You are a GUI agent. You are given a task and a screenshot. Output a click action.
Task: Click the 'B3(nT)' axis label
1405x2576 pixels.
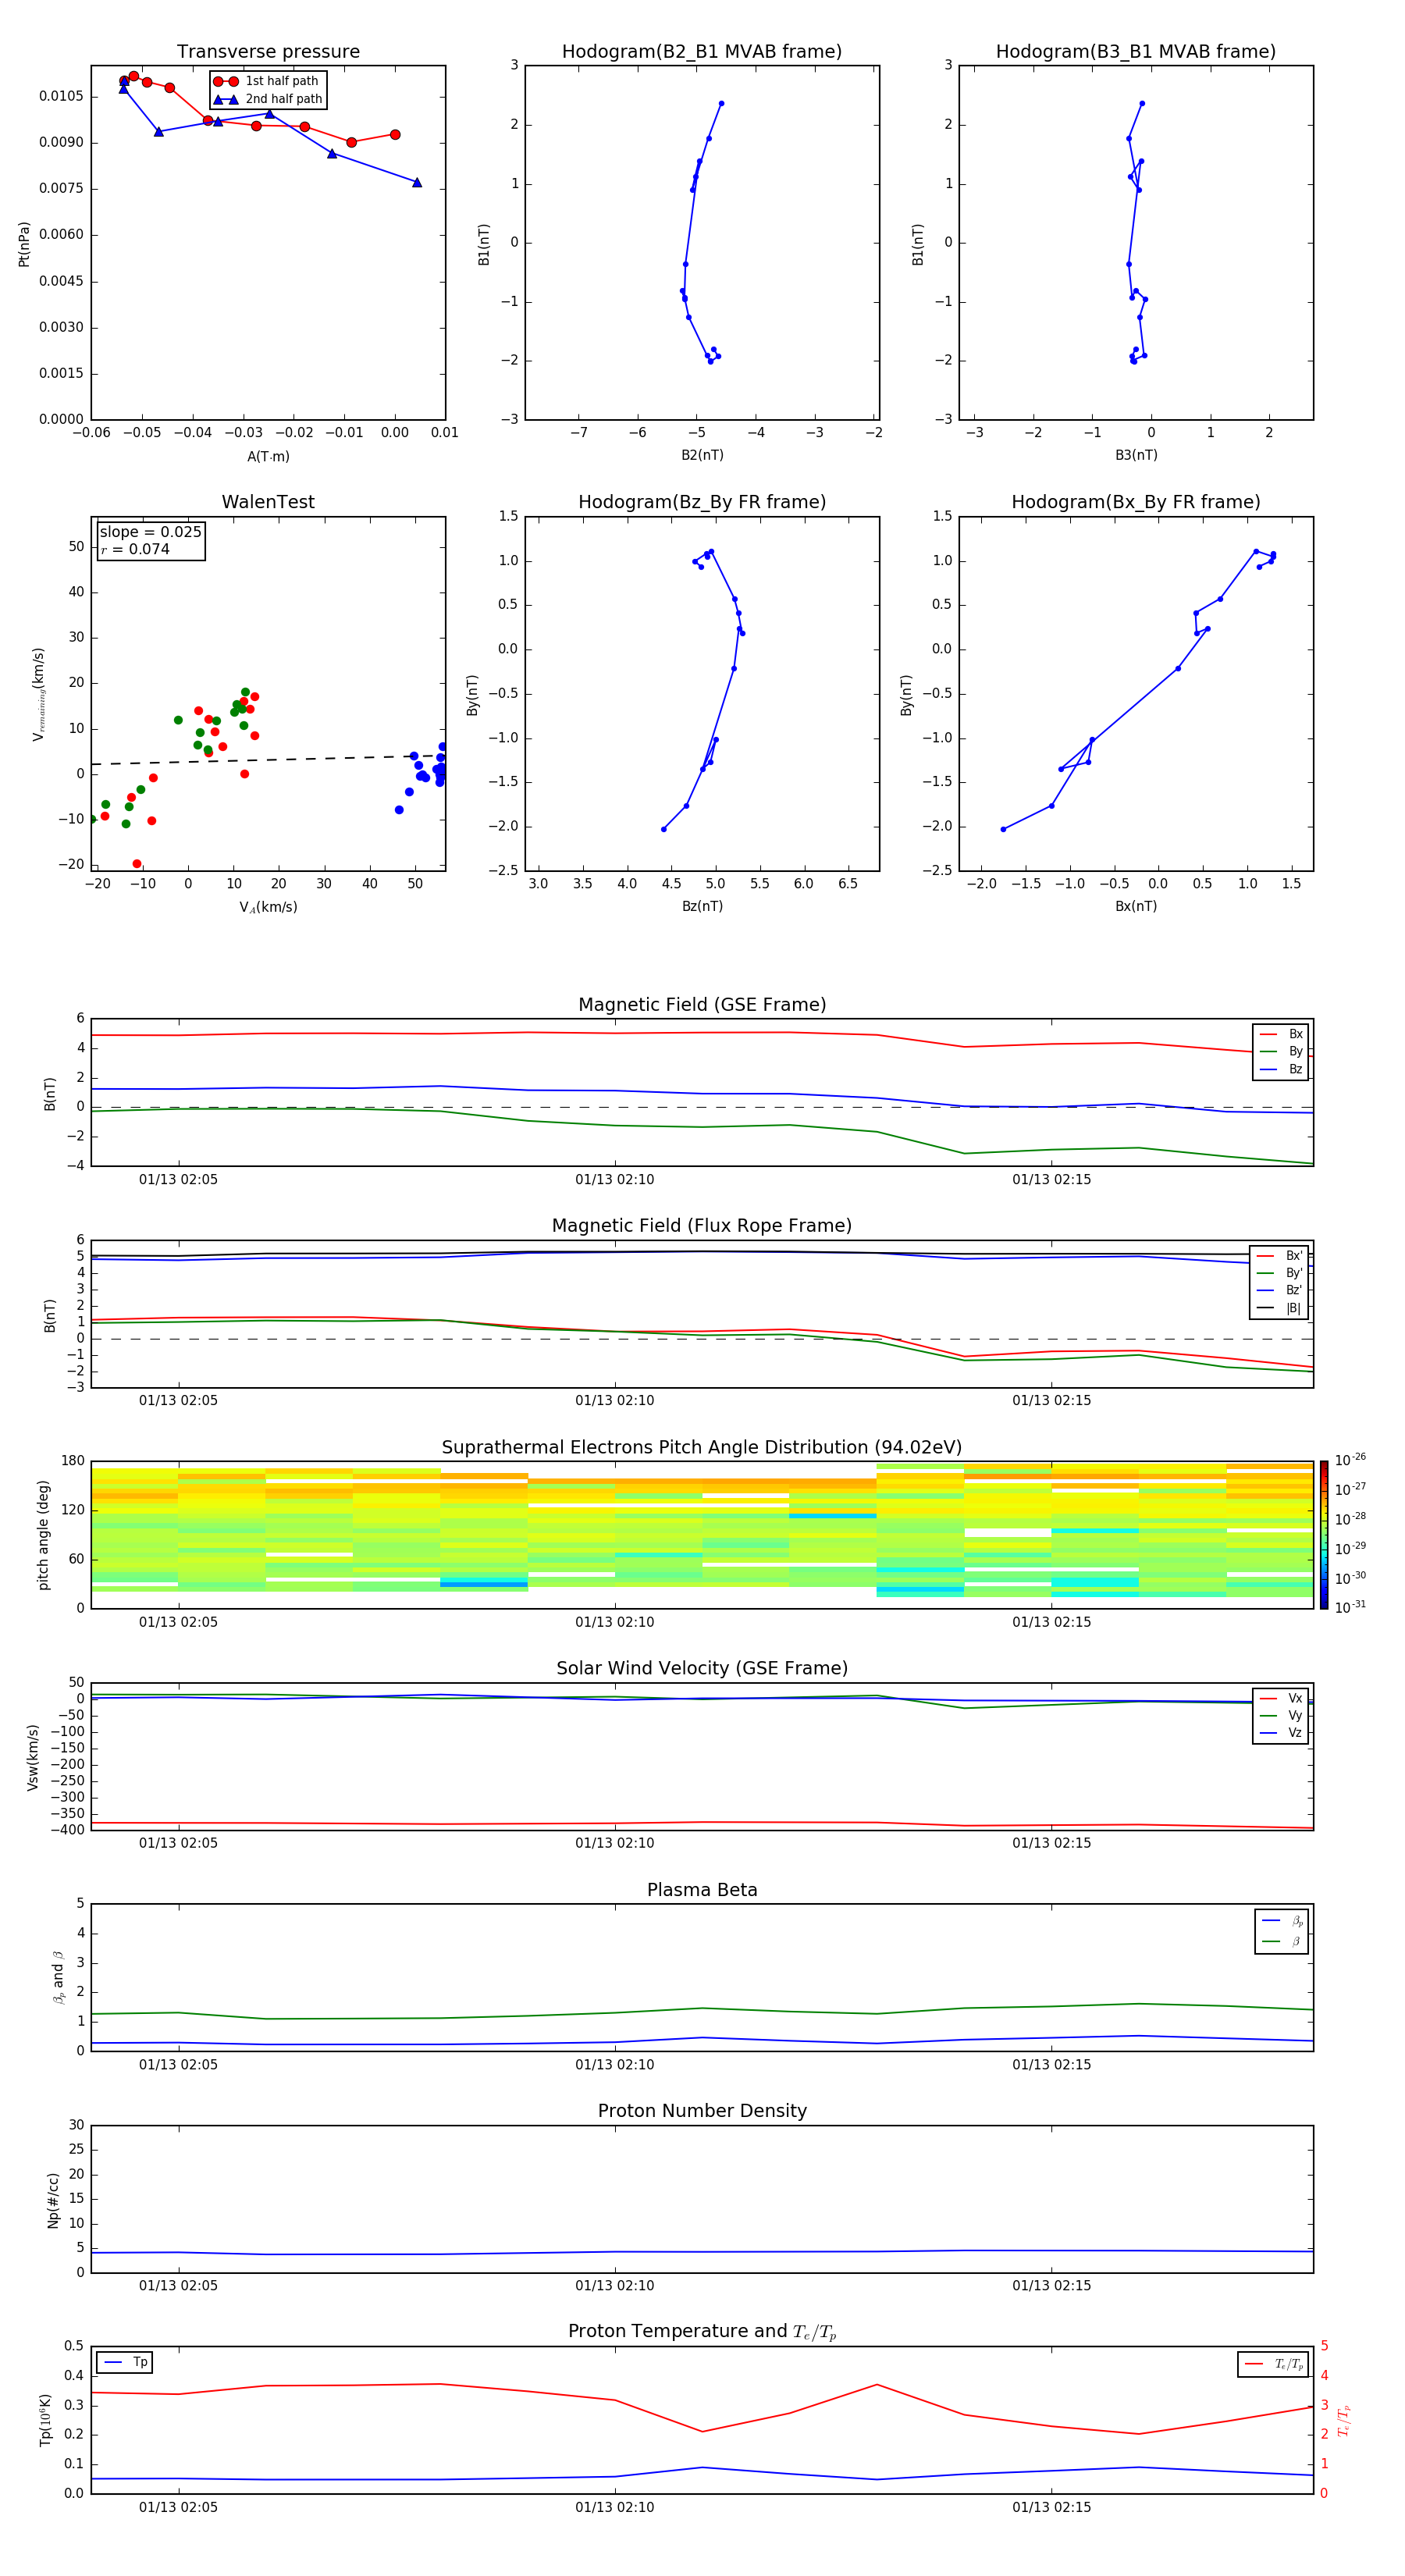(1136, 455)
